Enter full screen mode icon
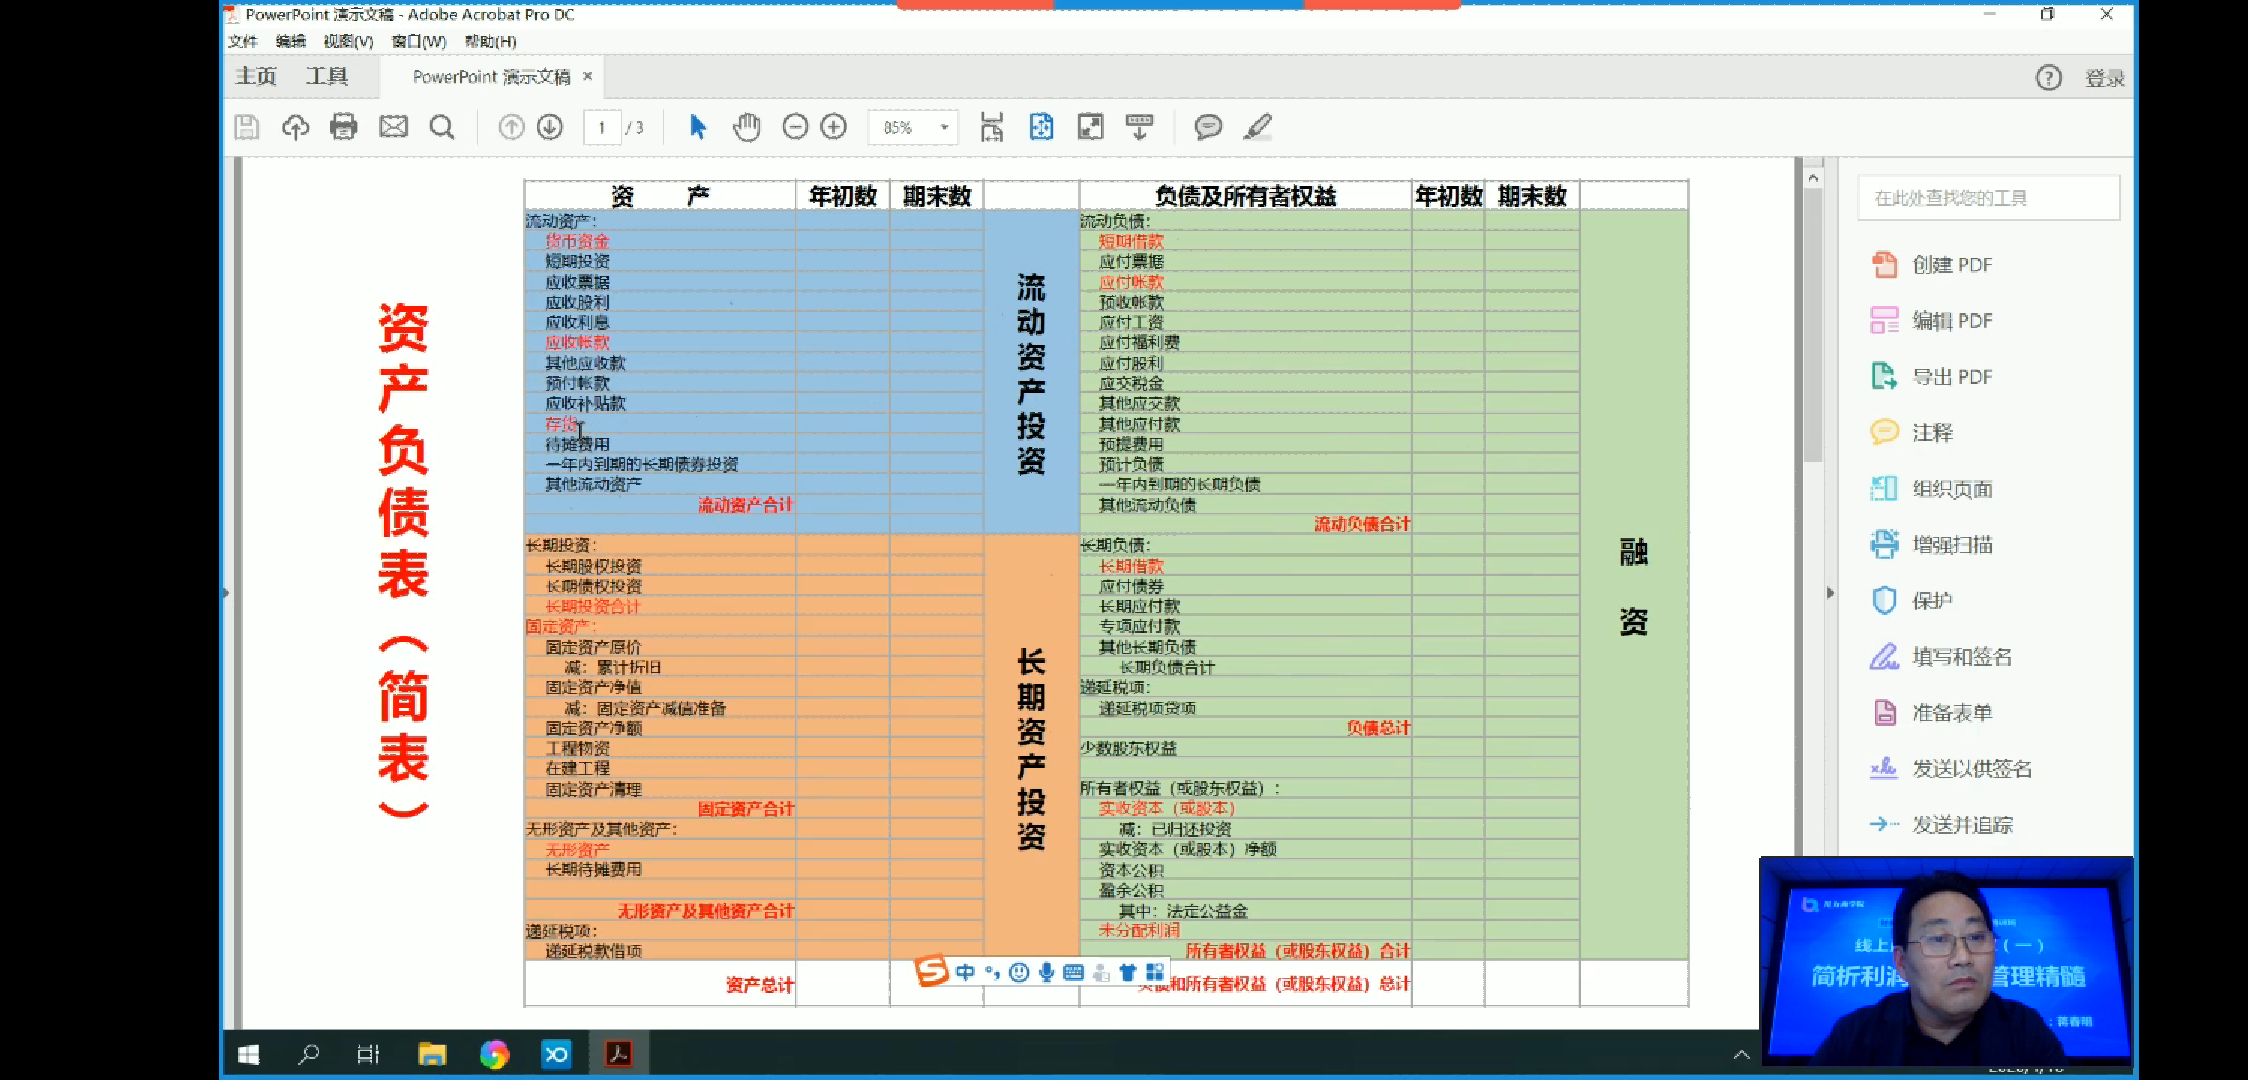The height and width of the screenshot is (1080, 2248). click(x=1090, y=127)
